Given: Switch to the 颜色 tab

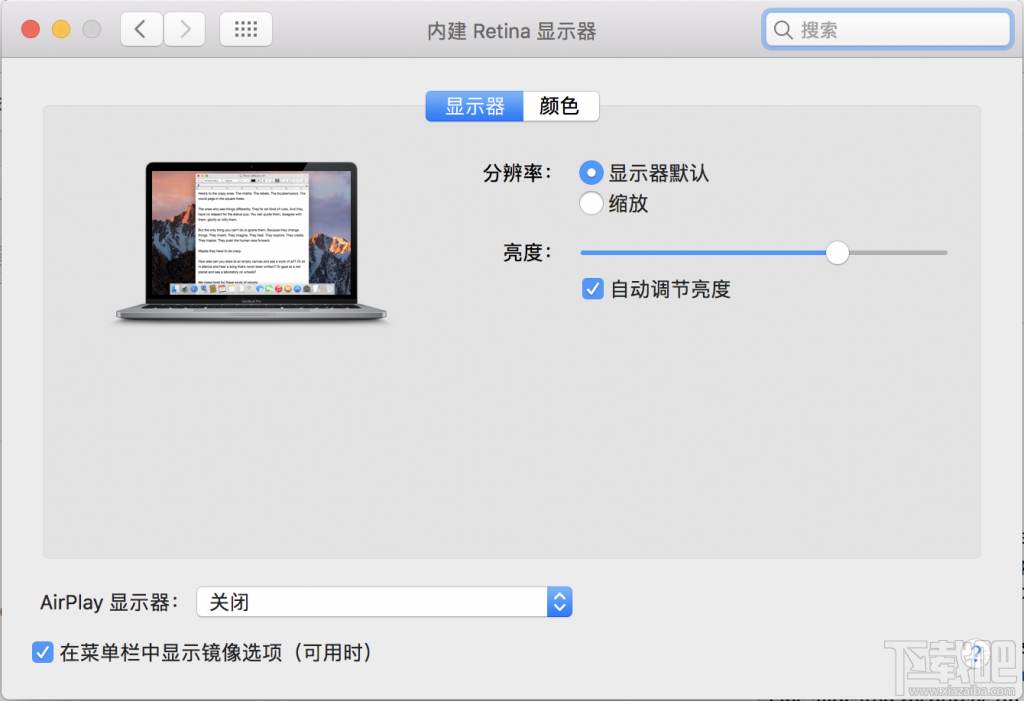Looking at the screenshot, I should (560, 106).
